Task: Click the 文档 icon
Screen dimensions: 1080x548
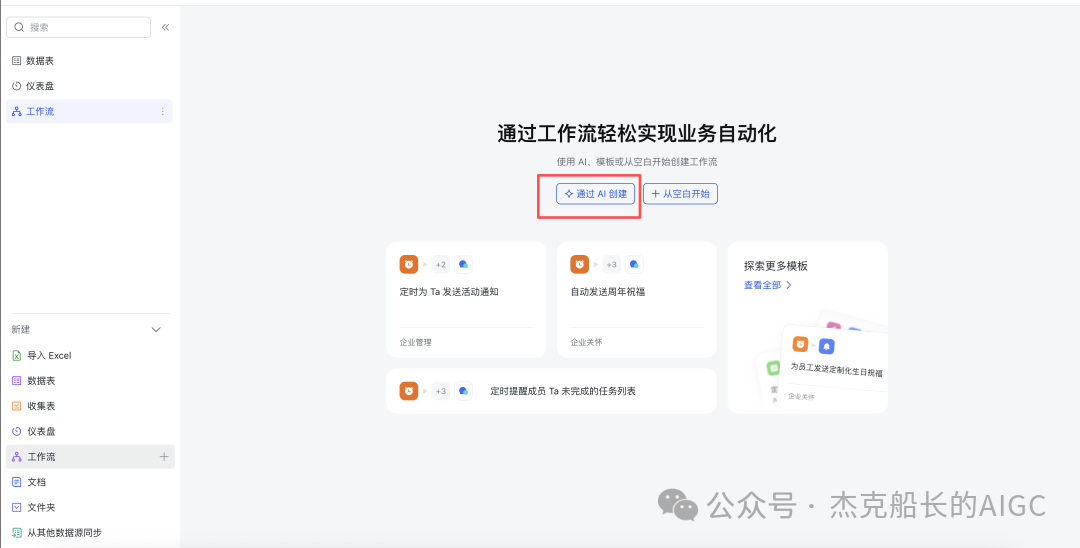Action: [x=17, y=482]
